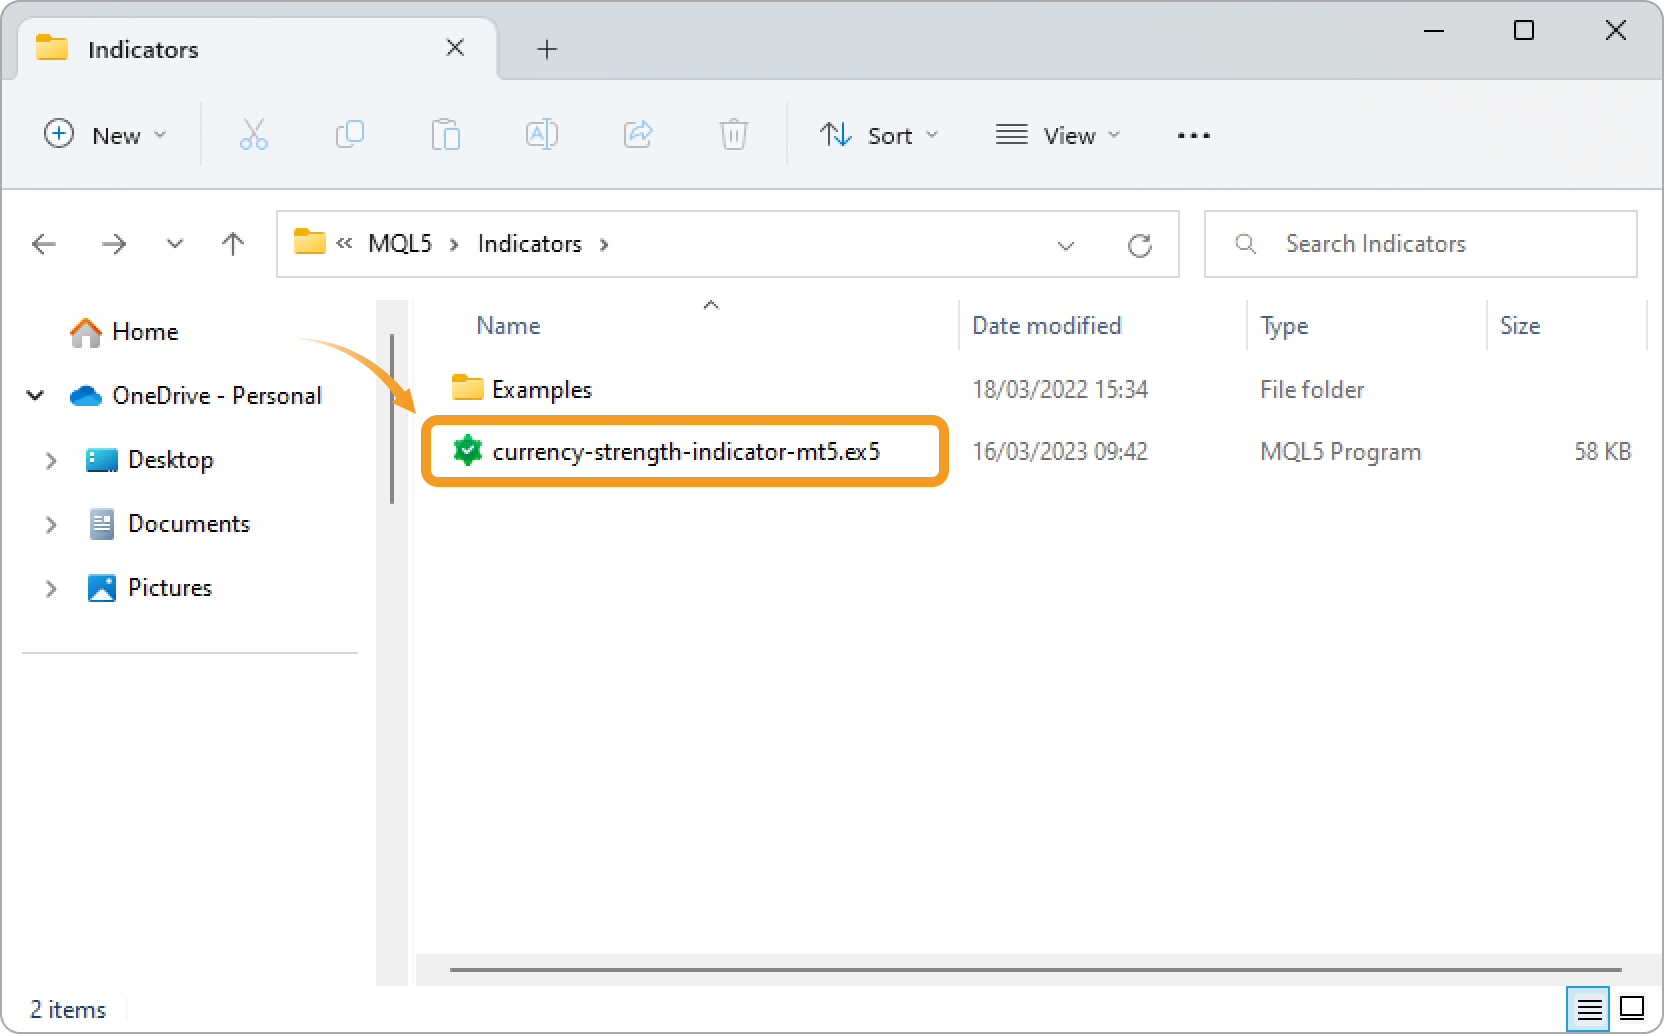Click the Examples folder icon

[467, 388]
